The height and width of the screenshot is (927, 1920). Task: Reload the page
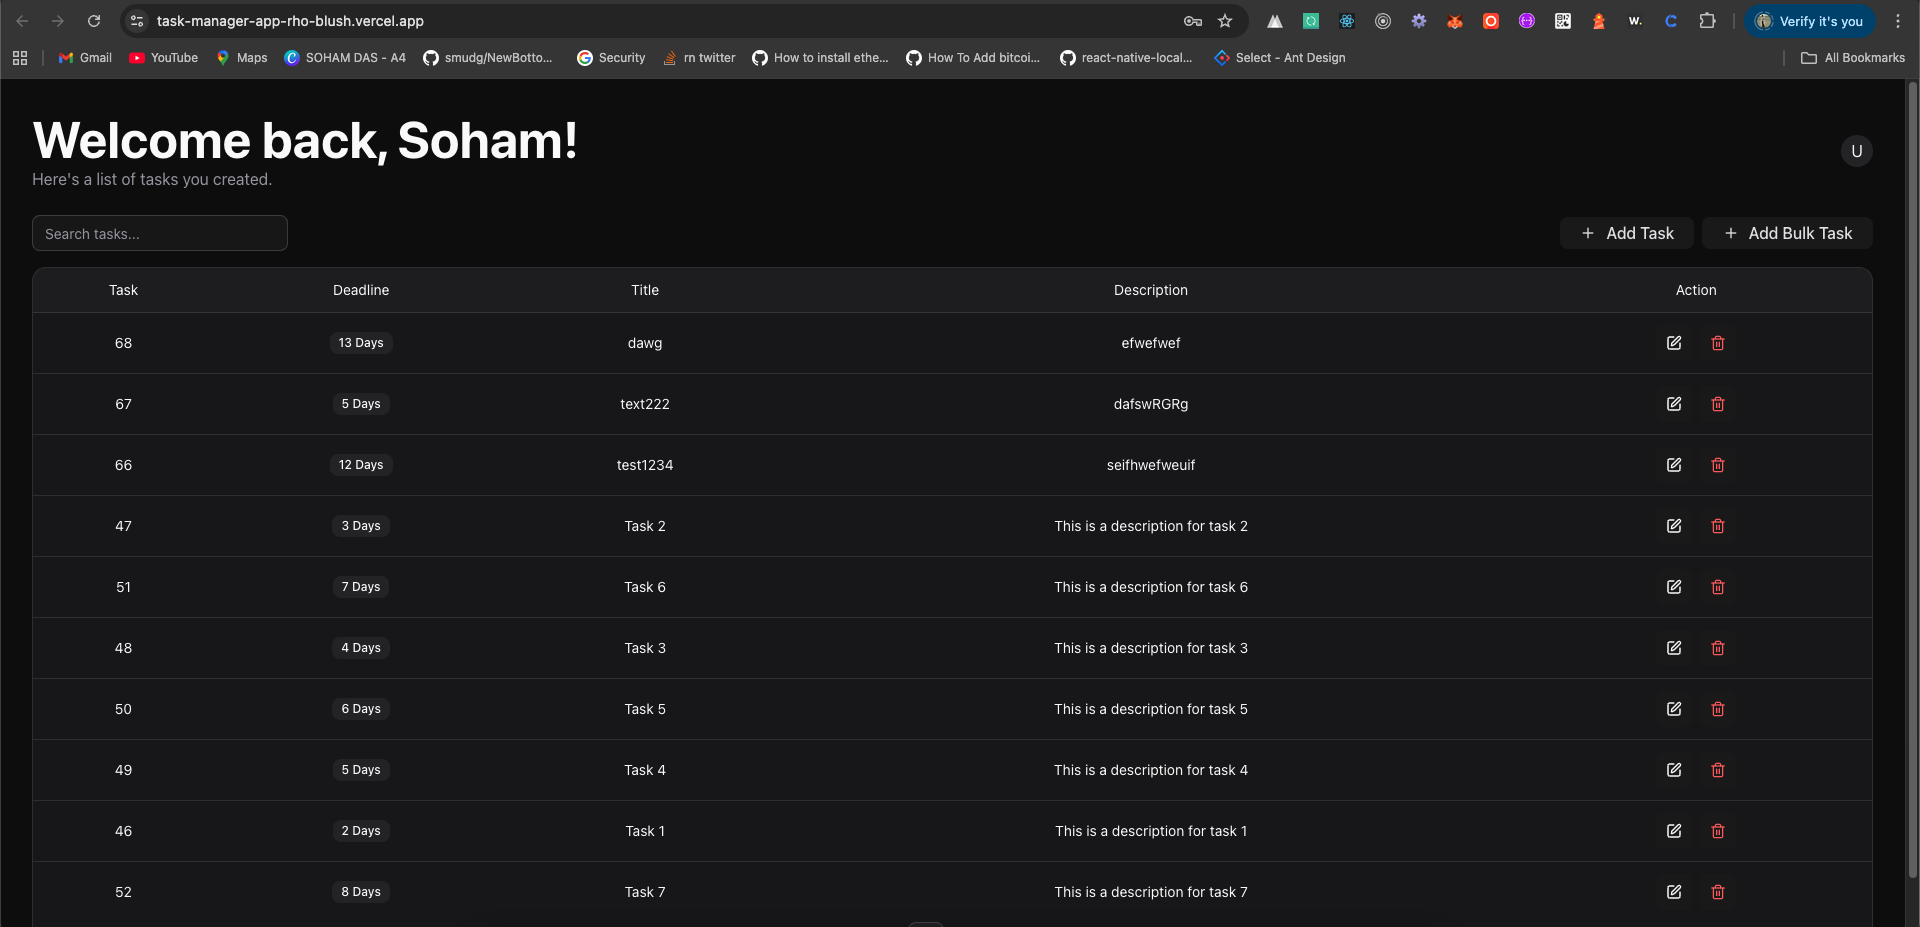point(94,21)
